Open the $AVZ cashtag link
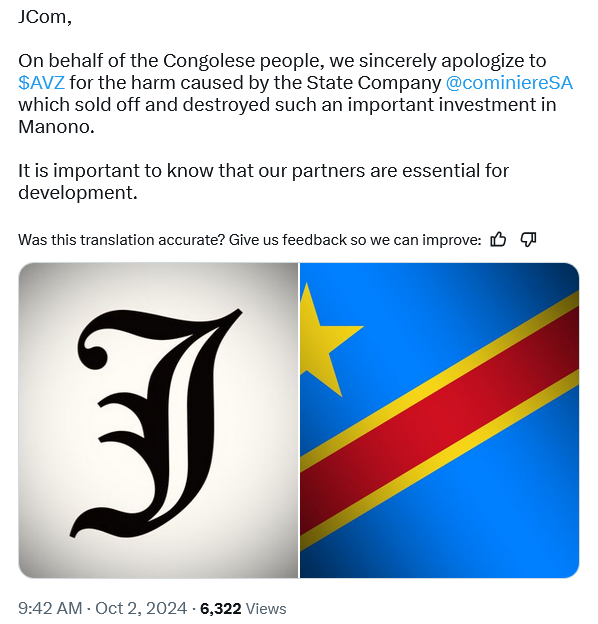 coord(41,83)
